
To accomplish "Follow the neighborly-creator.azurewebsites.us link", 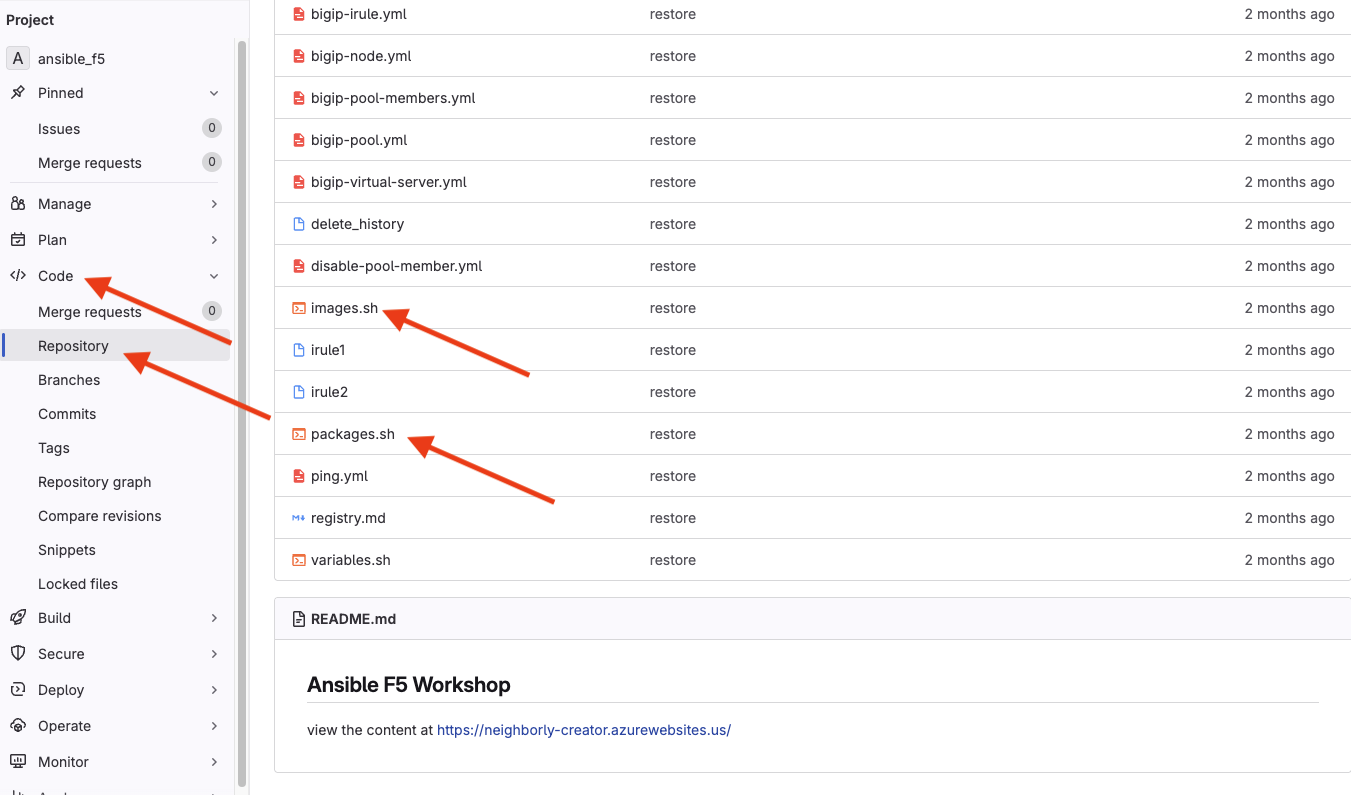I will coord(584,730).
